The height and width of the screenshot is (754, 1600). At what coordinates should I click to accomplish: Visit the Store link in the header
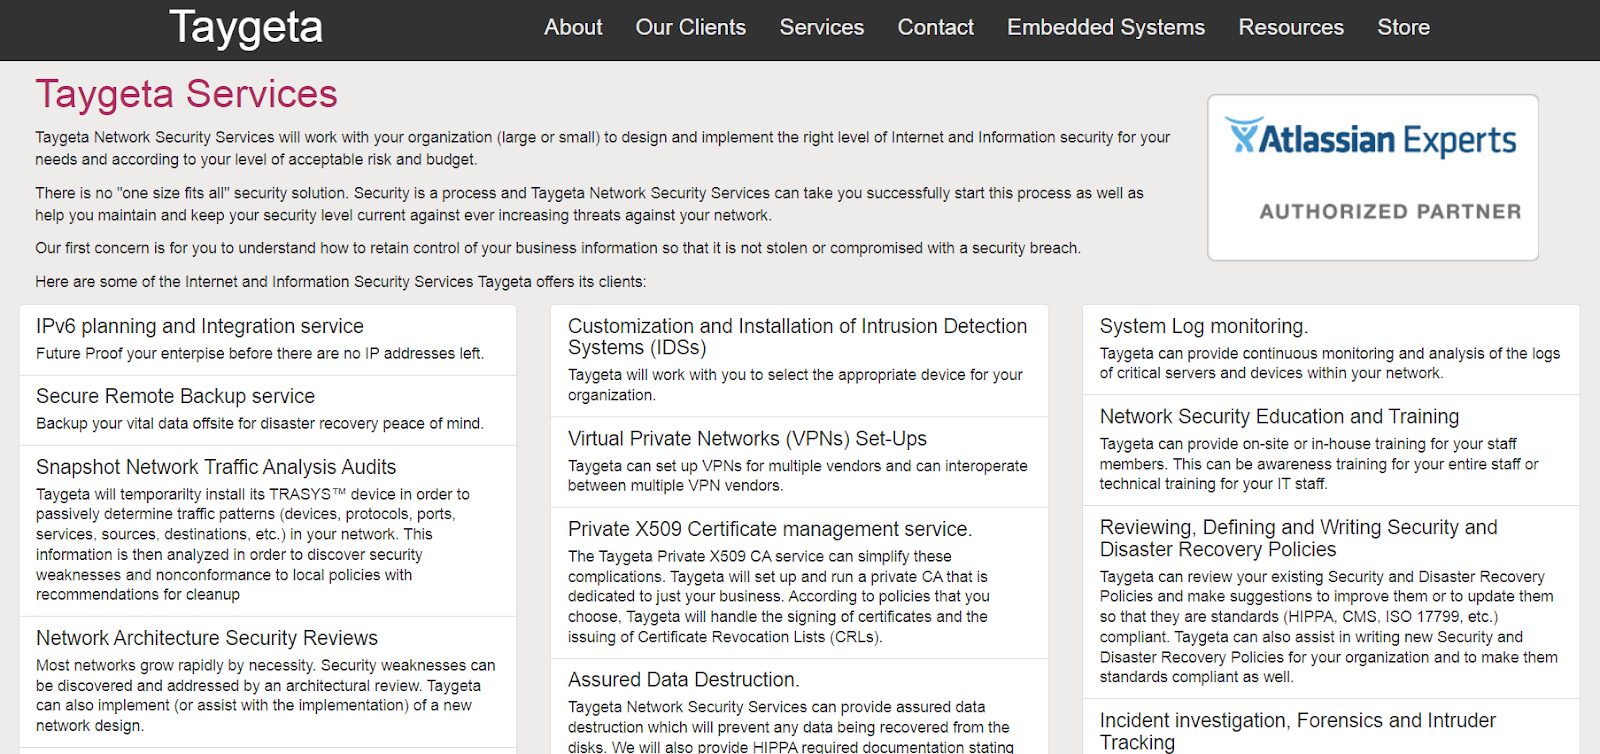1404,27
